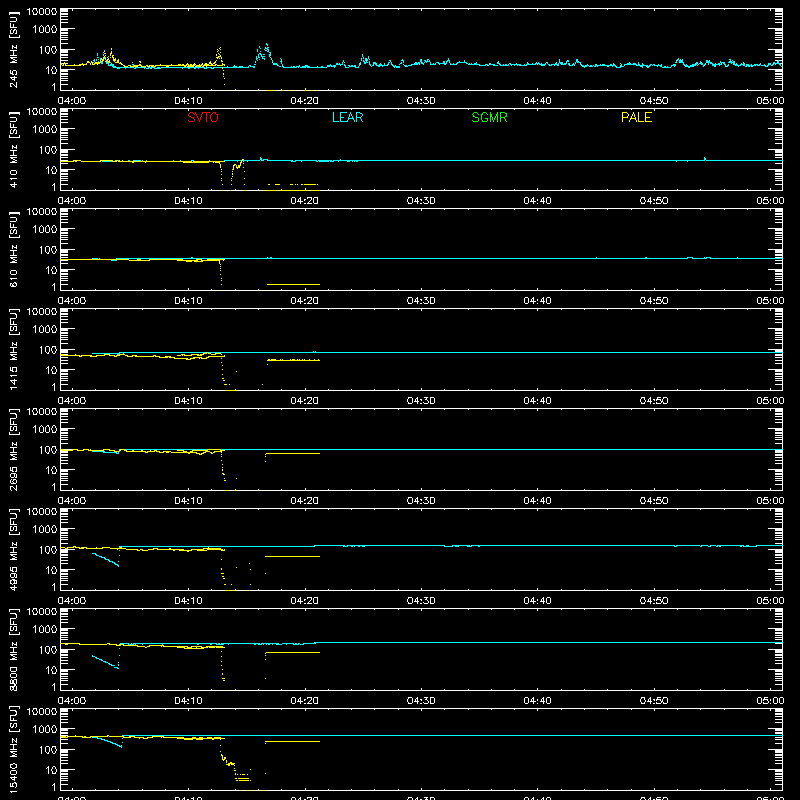Viewport: 800px width, 800px height.
Task: Click 04:10 time label under 245 MHz plot
Action: pyautogui.click(x=188, y=101)
